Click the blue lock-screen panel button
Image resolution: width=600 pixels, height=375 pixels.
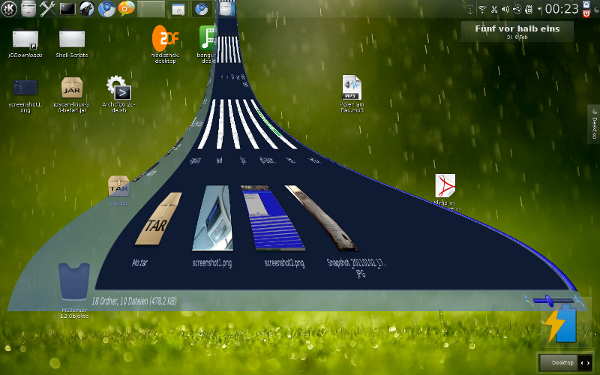pyautogui.click(x=587, y=5)
